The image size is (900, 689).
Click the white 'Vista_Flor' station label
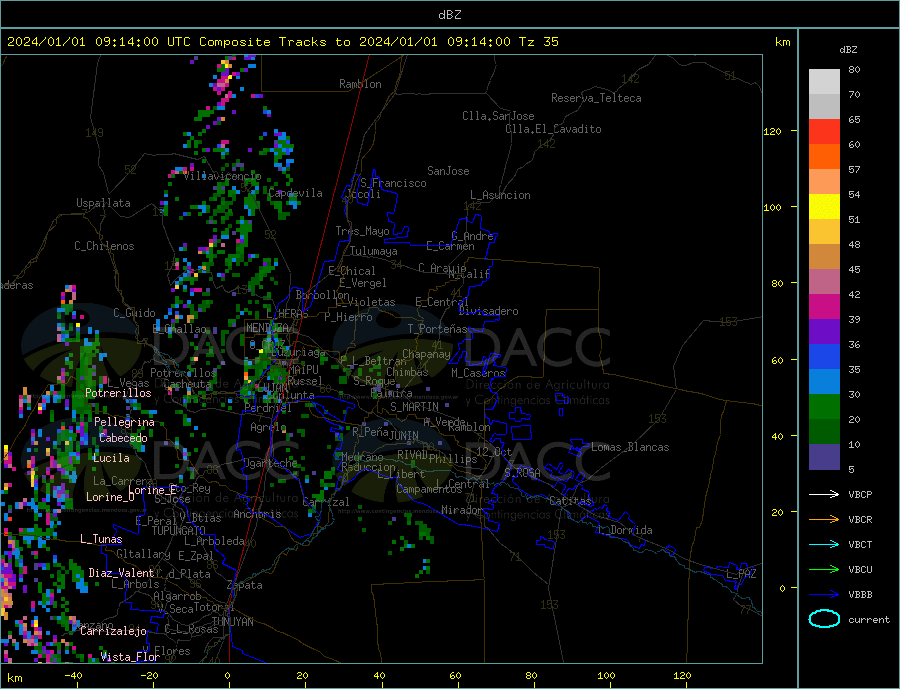[x=130, y=657]
